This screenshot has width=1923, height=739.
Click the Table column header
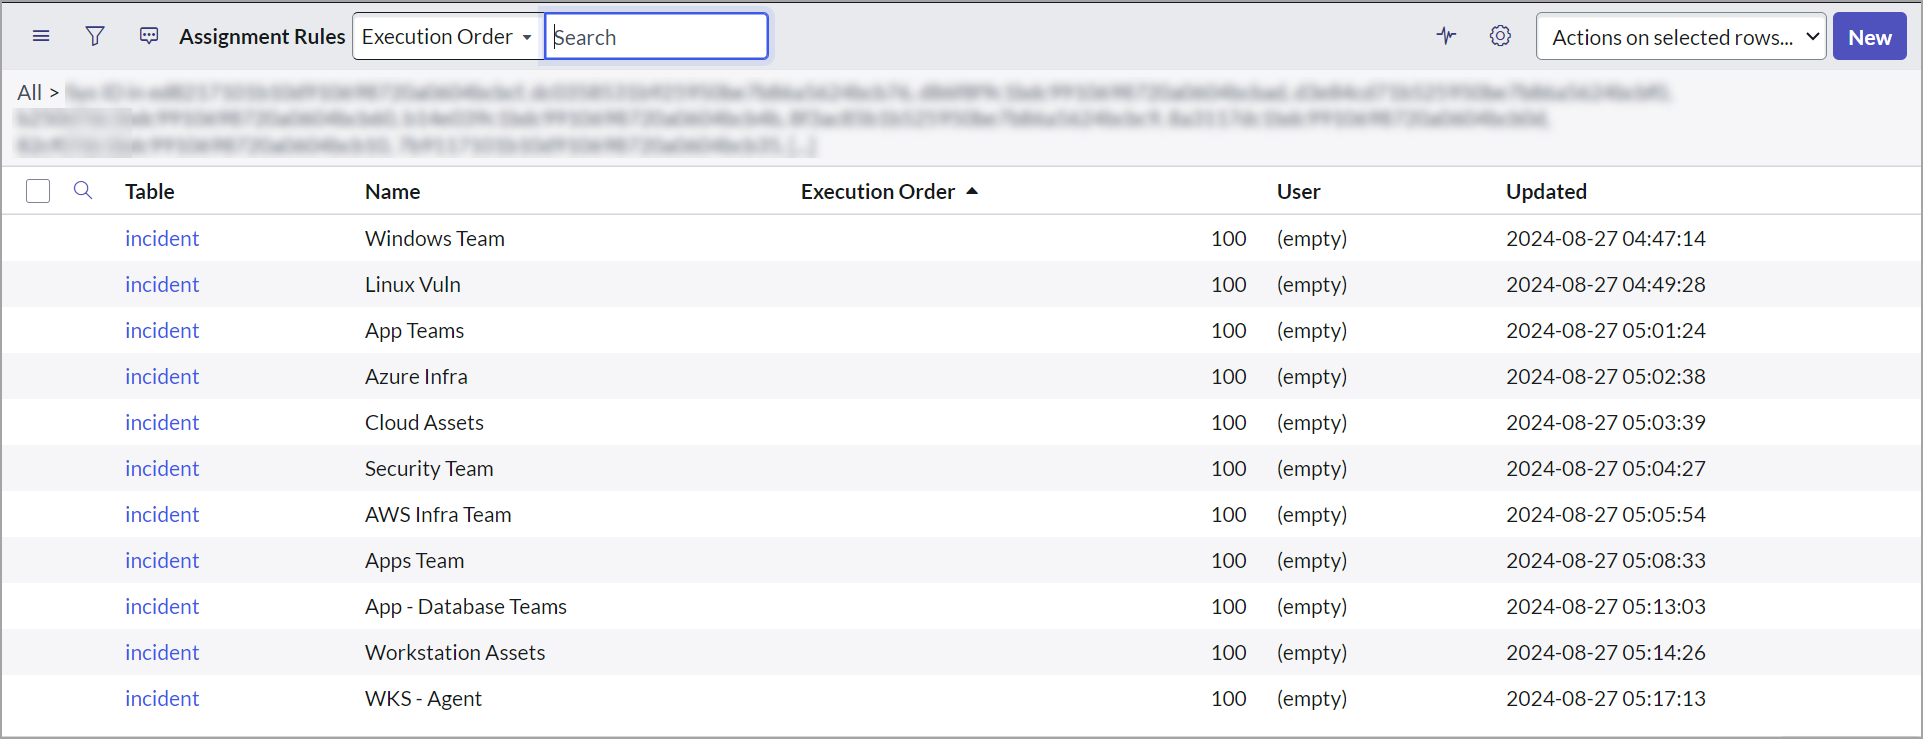tap(149, 191)
